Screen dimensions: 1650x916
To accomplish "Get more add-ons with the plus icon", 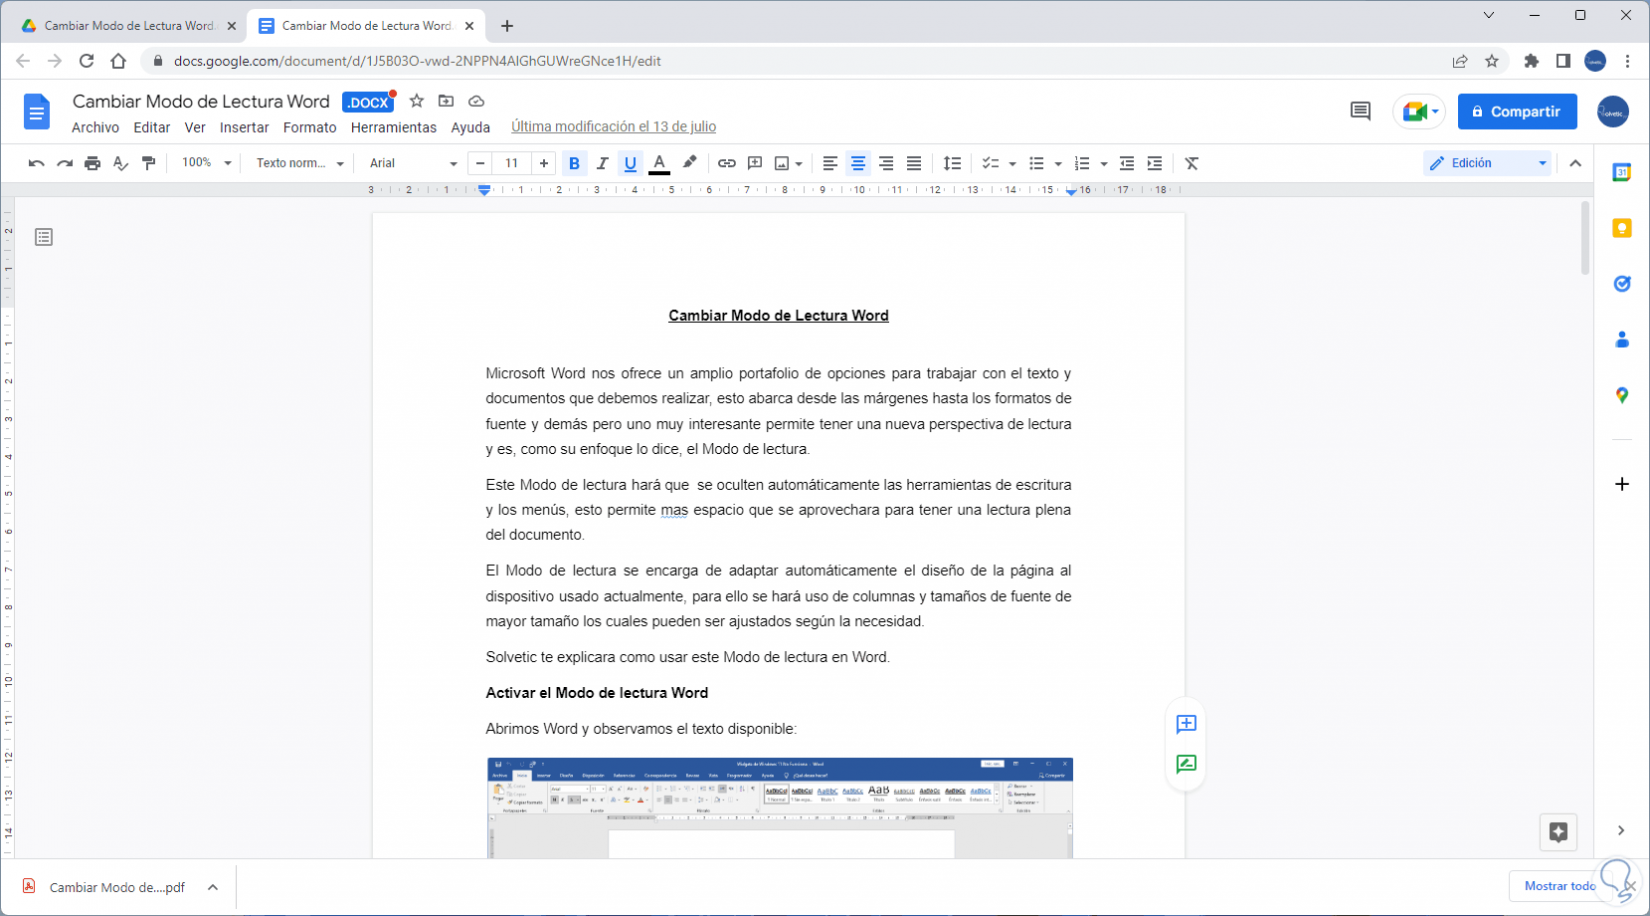I will tap(1622, 484).
